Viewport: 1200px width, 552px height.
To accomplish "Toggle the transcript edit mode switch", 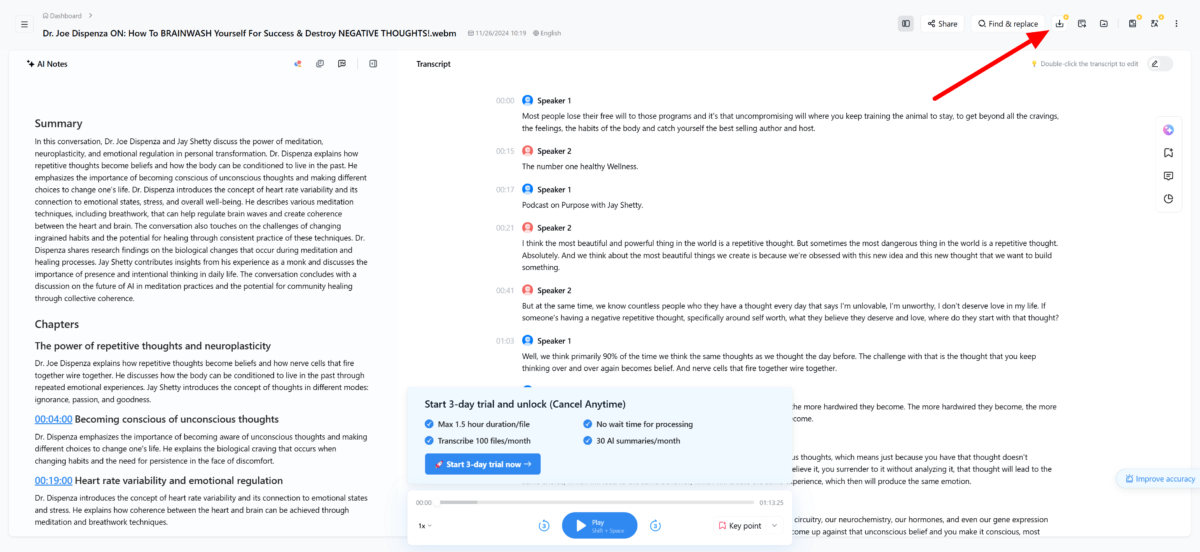I will pyautogui.click(x=1160, y=64).
